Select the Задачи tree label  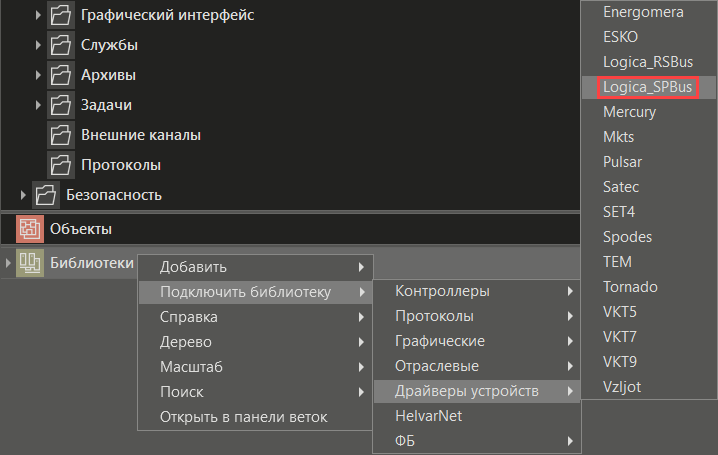point(106,105)
